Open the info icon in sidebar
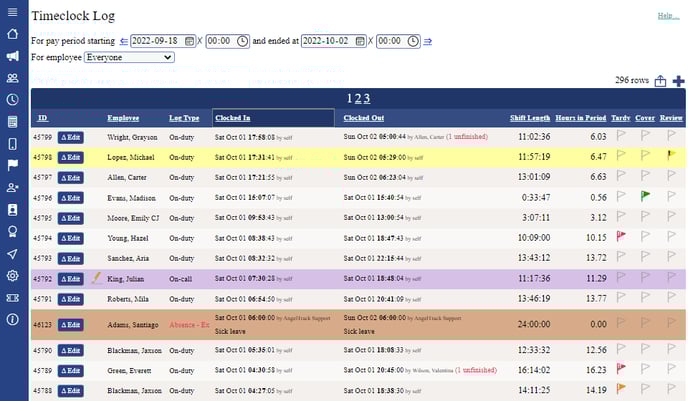 13,319
